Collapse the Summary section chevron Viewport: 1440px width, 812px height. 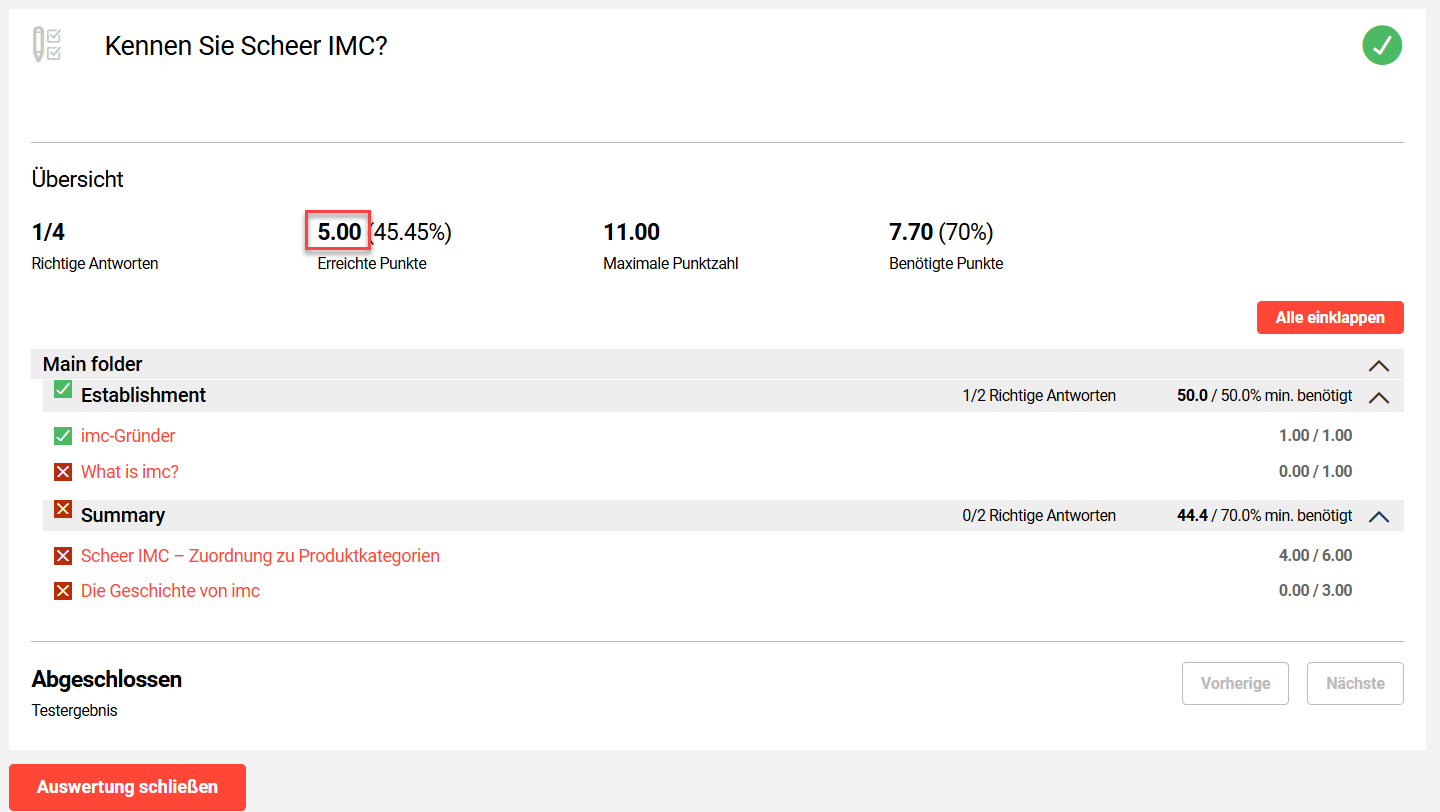click(x=1379, y=517)
